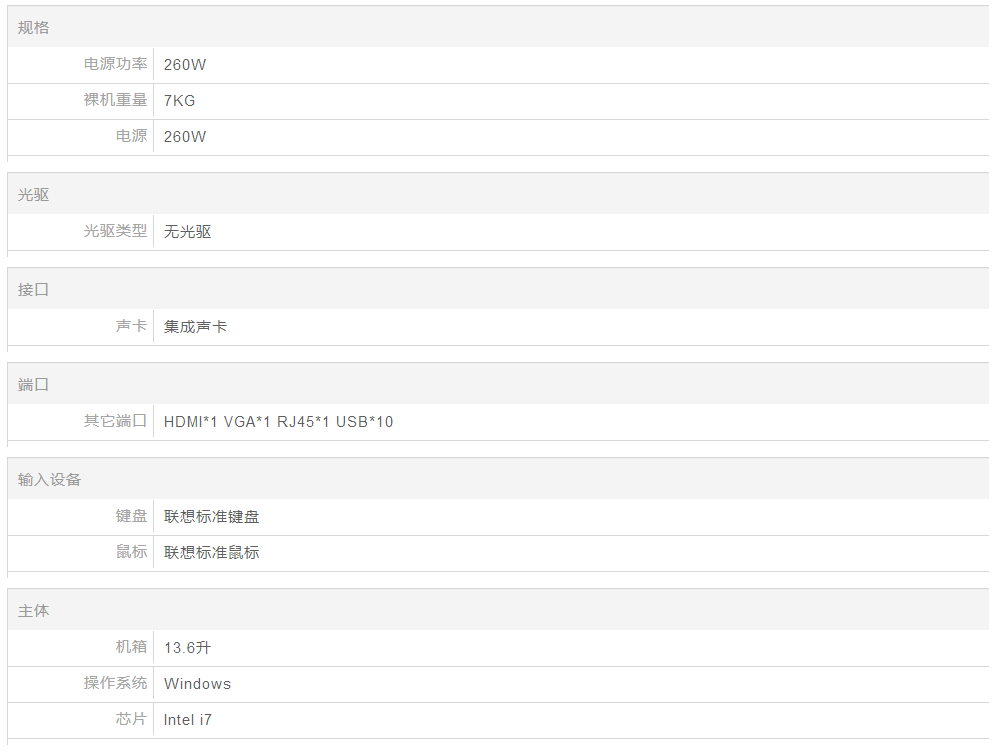
Task: Click the 规格 section header
Action: click(33, 28)
